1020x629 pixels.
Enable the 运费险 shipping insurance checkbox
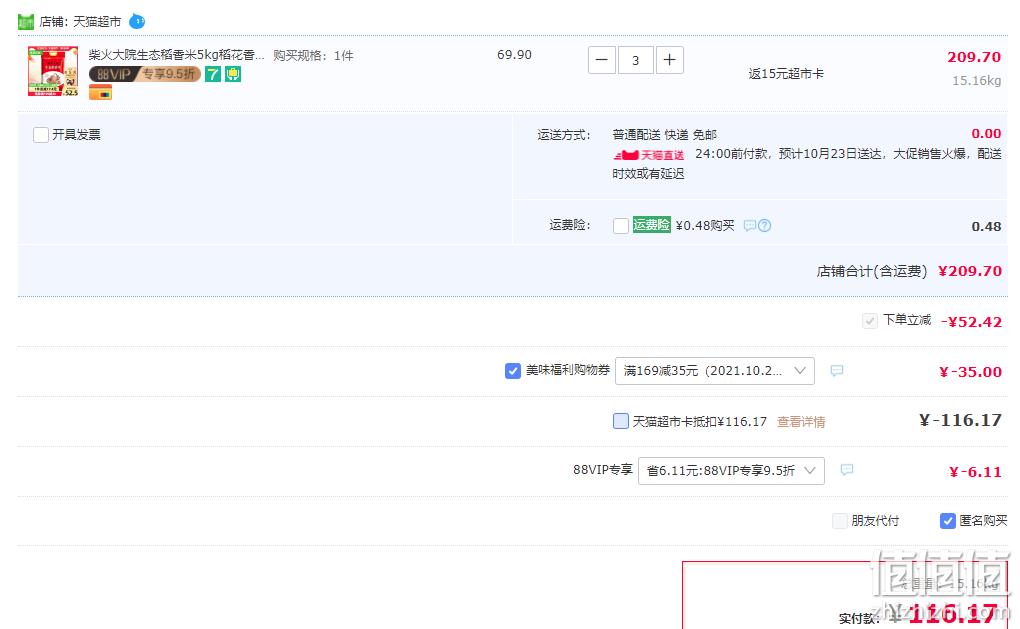coord(621,226)
